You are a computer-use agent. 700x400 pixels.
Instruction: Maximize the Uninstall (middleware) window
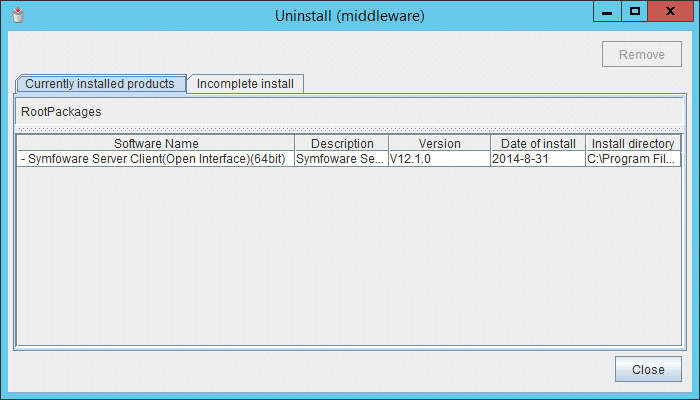634,12
